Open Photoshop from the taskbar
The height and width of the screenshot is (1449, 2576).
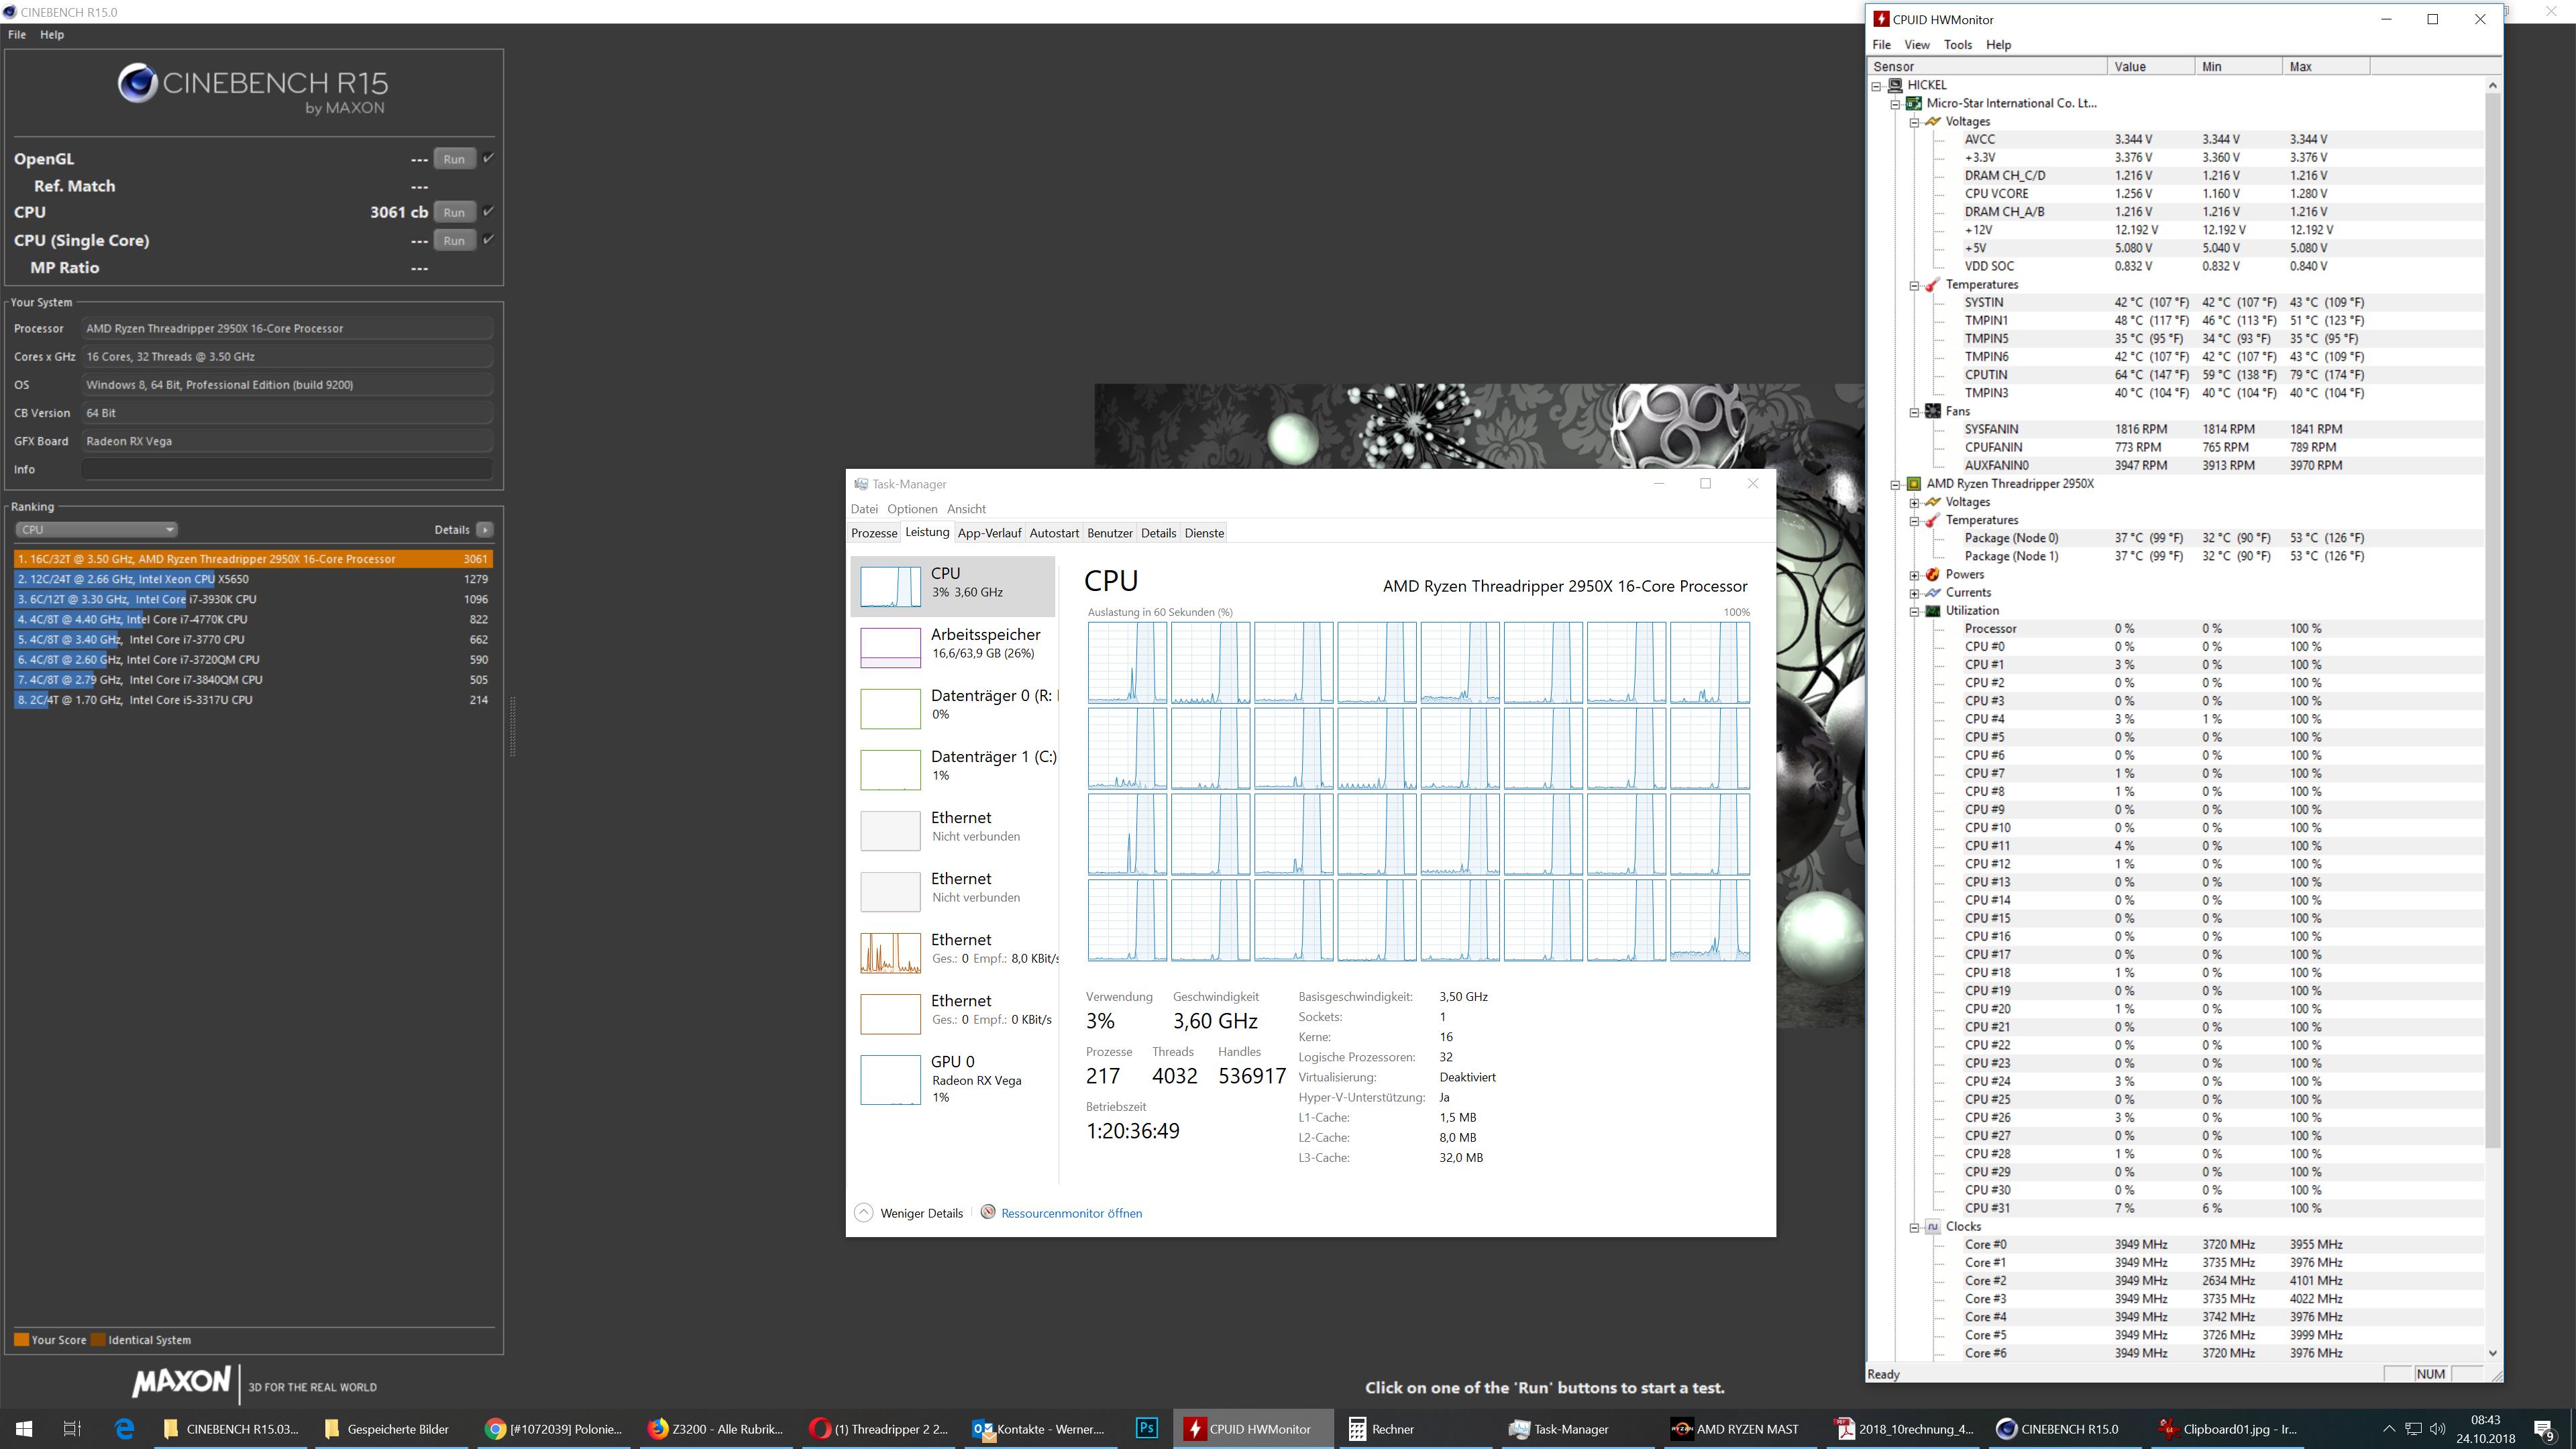pos(1147,1428)
